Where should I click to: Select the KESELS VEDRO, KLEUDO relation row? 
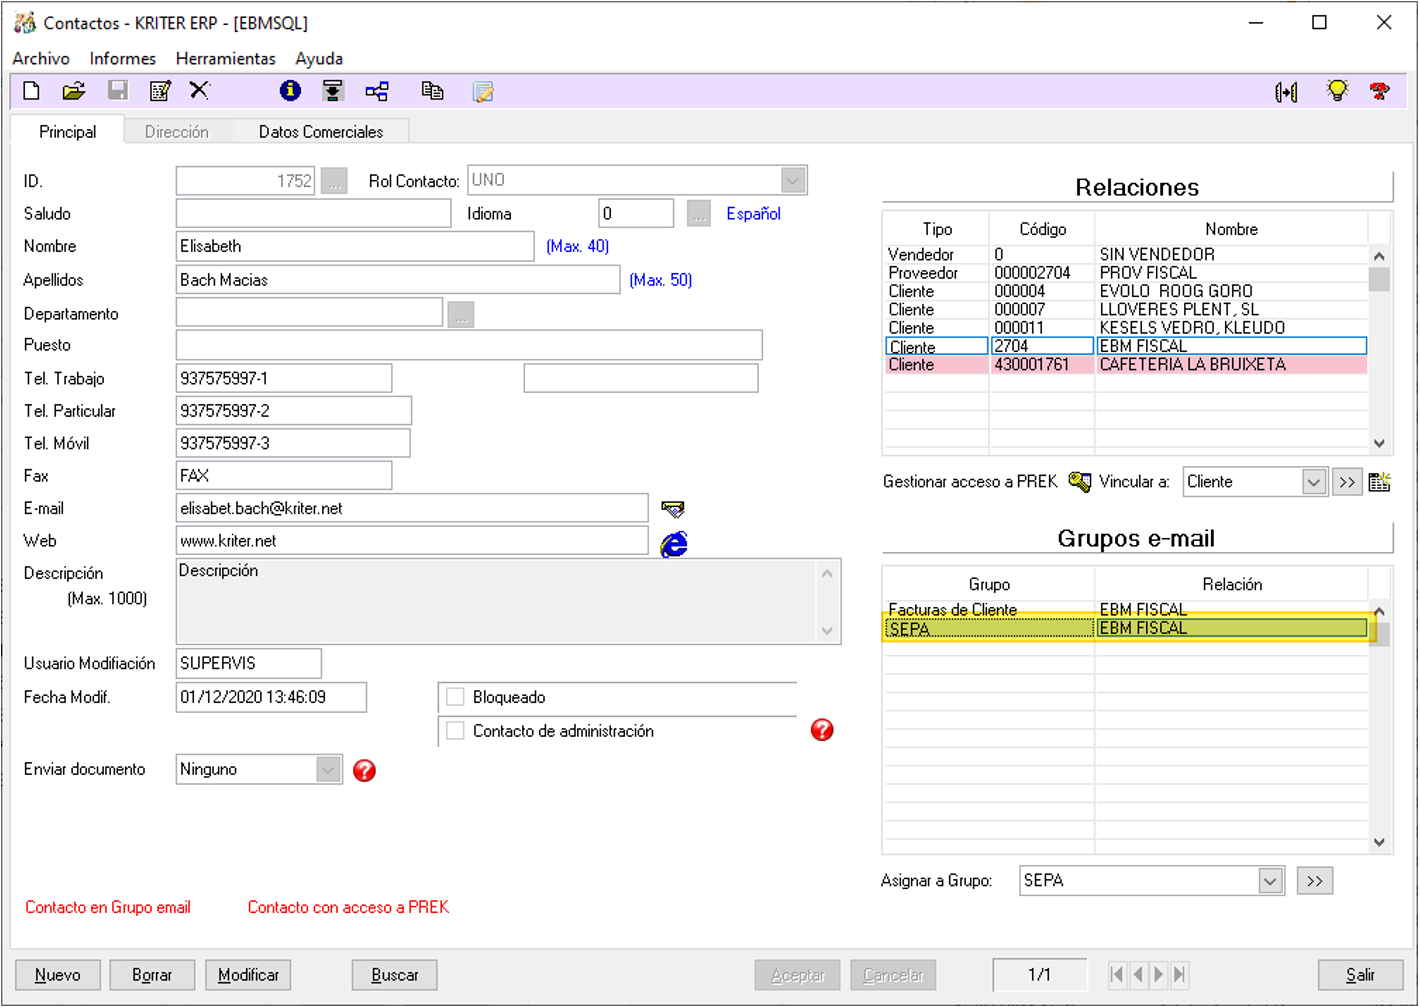[1126, 328]
